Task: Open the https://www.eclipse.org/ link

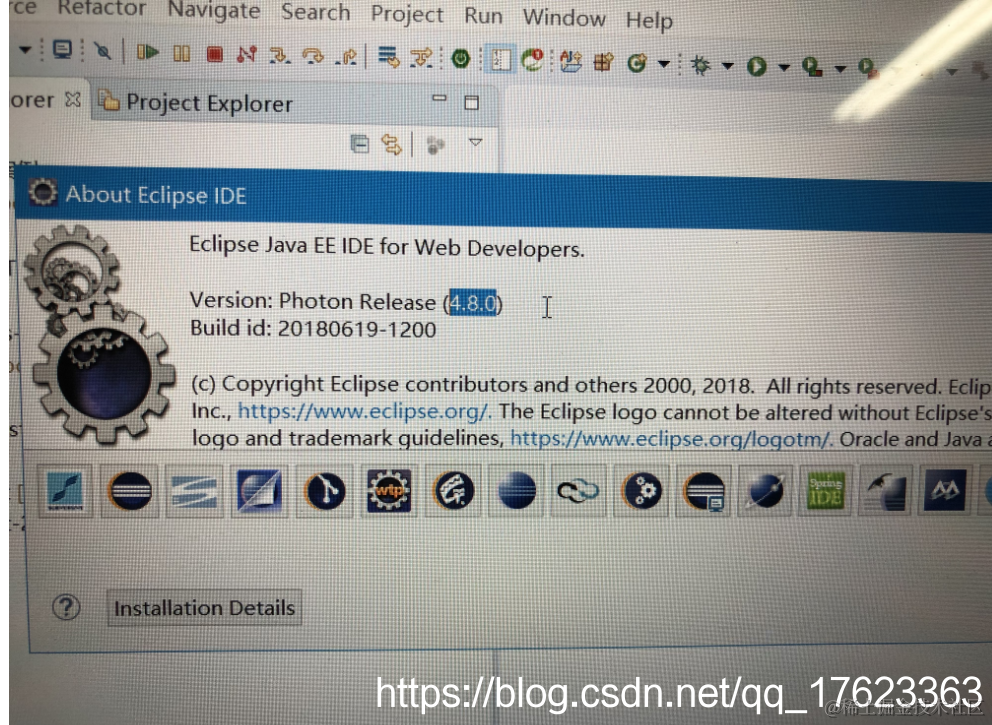Action: pos(363,411)
